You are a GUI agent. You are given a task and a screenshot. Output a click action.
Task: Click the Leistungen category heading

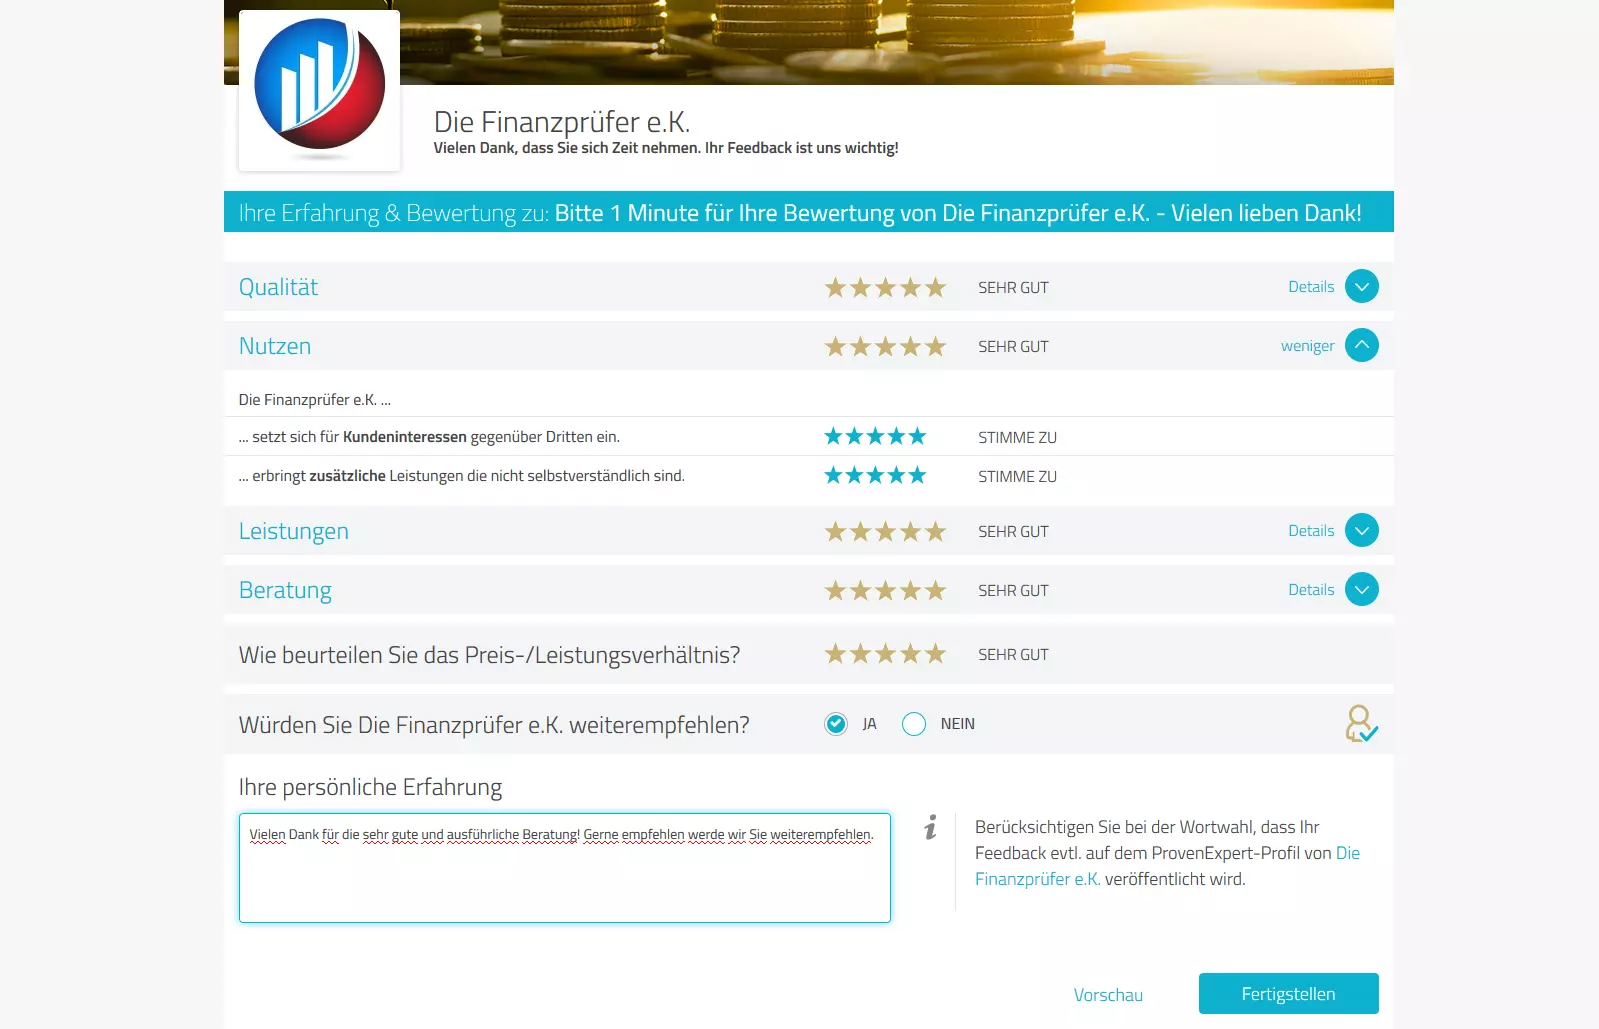tap(294, 531)
